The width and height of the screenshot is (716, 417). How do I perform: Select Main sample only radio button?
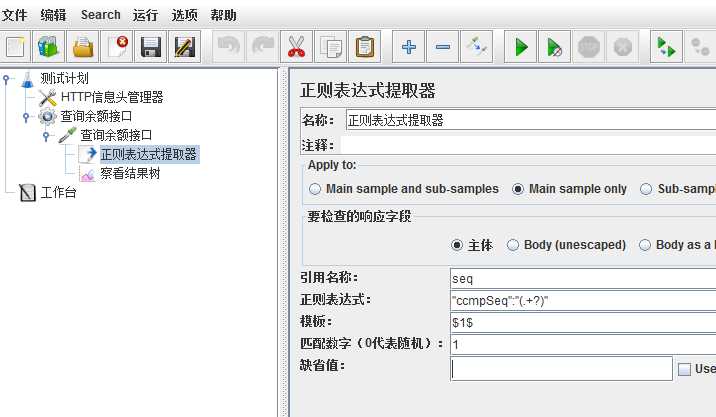pos(517,189)
